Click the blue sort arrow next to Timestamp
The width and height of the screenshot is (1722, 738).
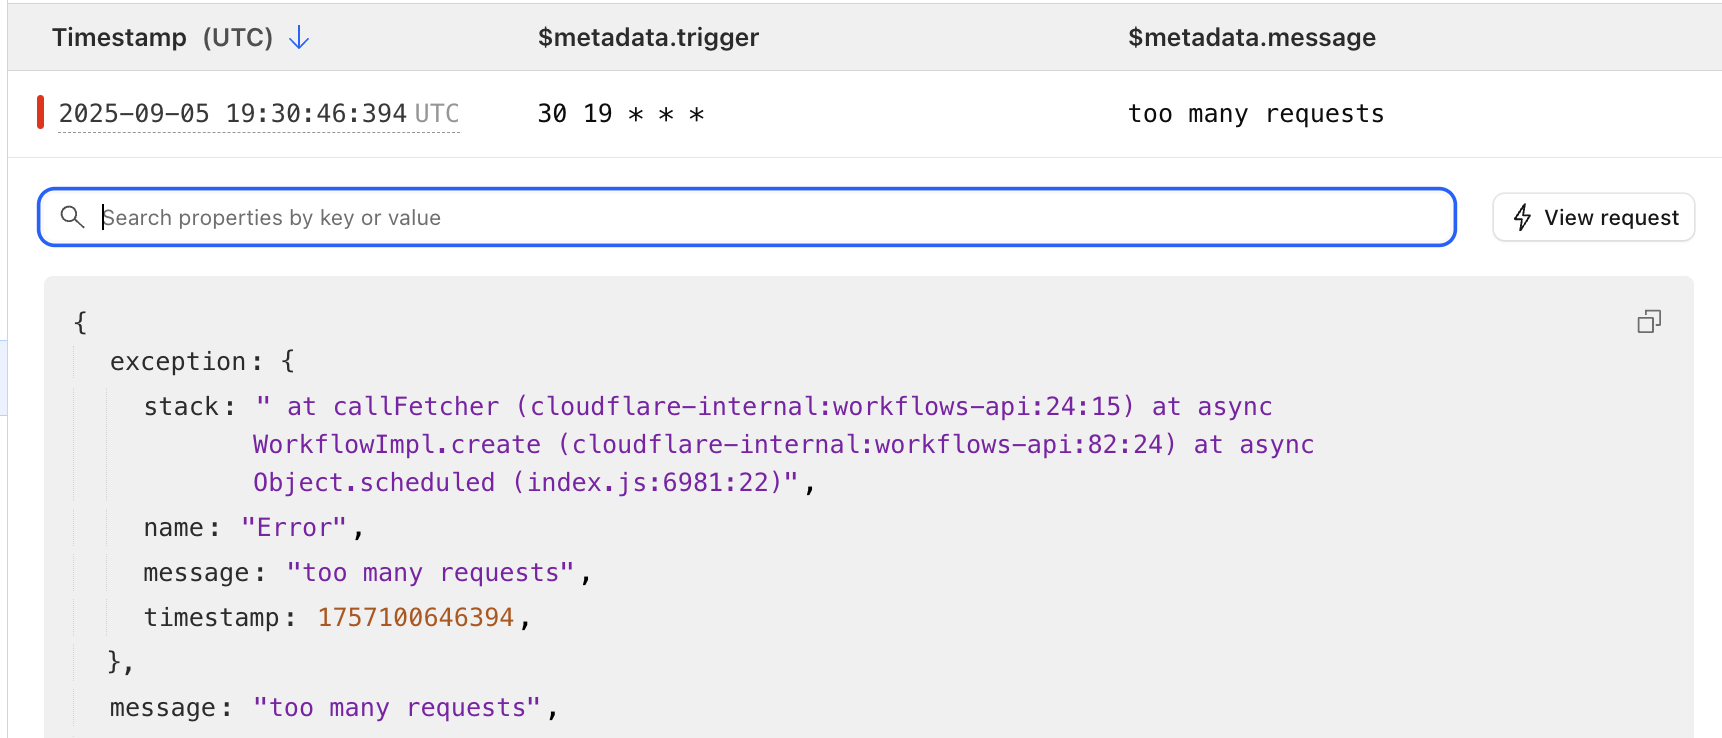pos(299,37)
